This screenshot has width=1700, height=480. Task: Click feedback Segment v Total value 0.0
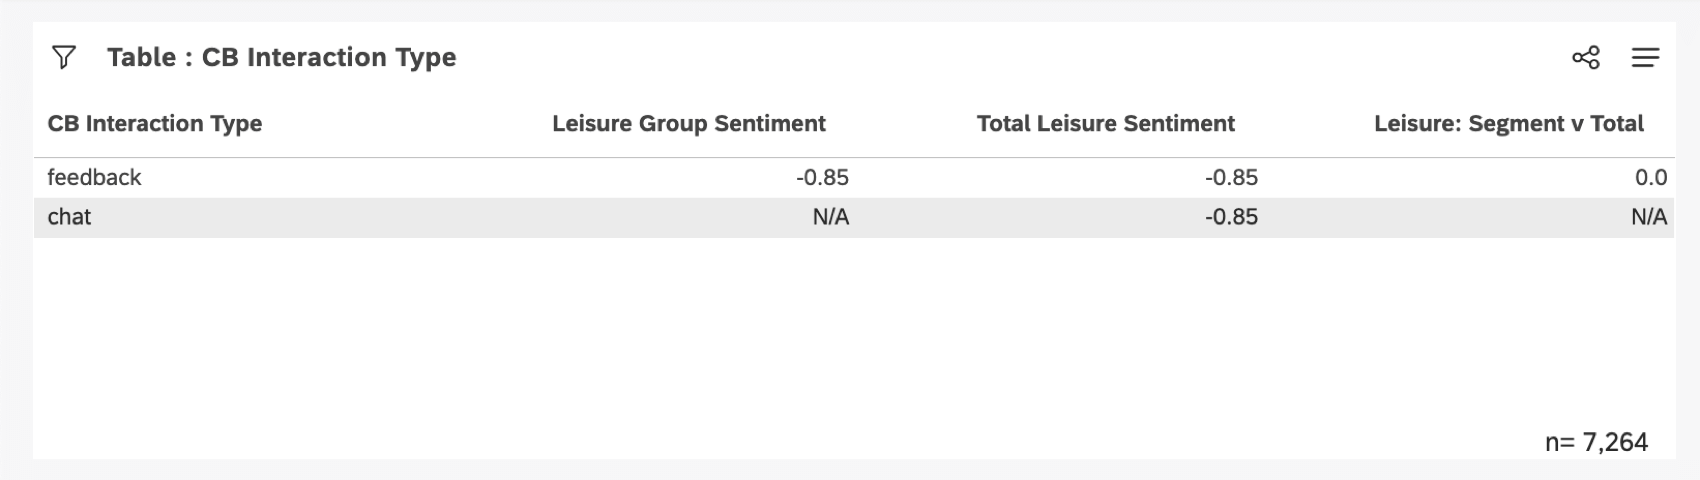[1650, 178]
